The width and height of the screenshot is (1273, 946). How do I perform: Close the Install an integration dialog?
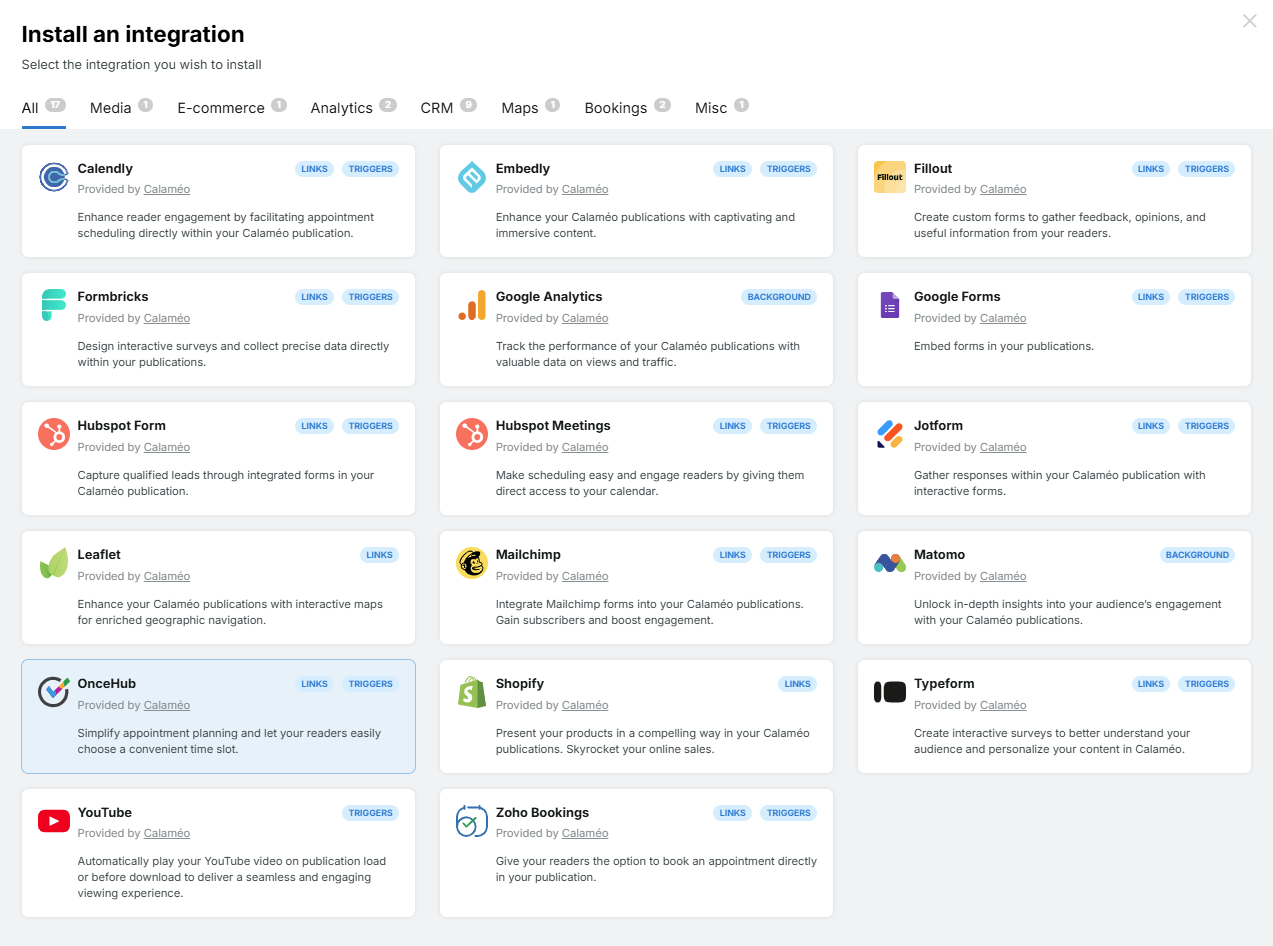[x=1250, y=21]
